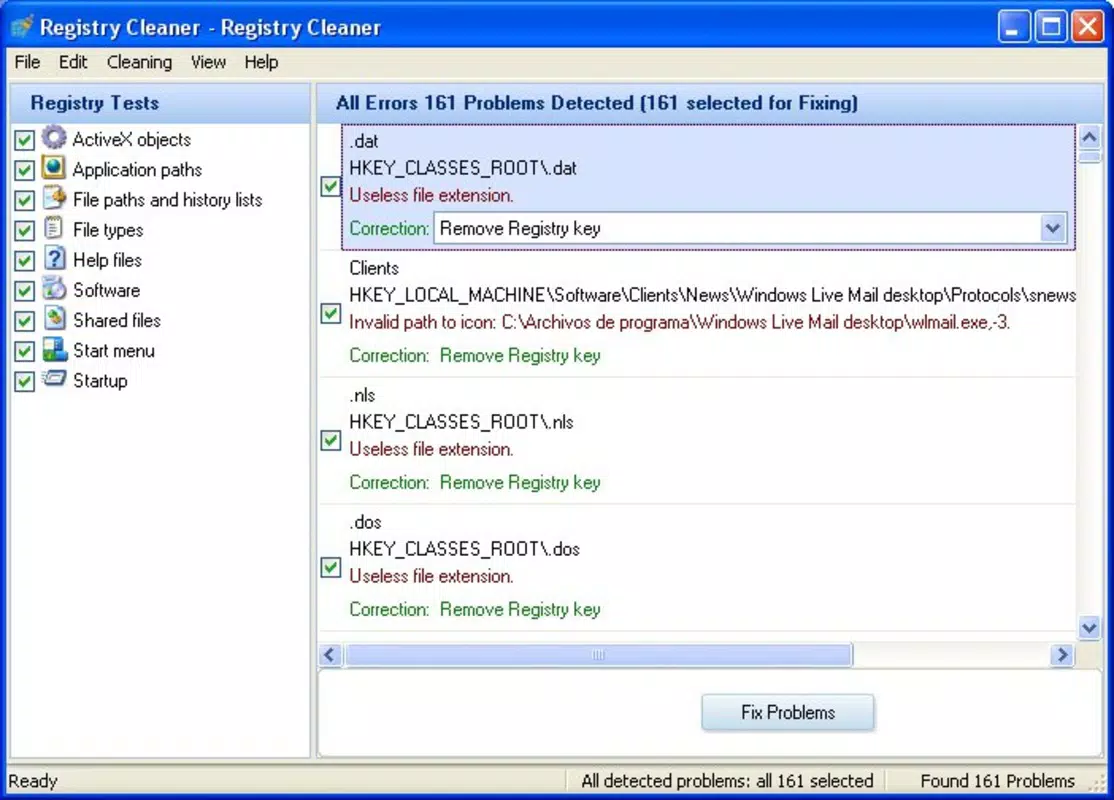Open the Help menu
The width and height of the screenshot is (1114, 800).
tap(261, 63)
